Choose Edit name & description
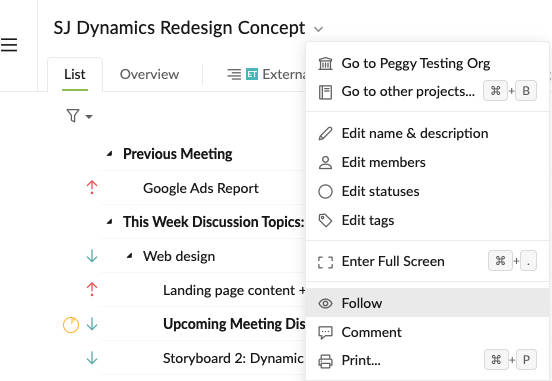 [x=427, y=133]
